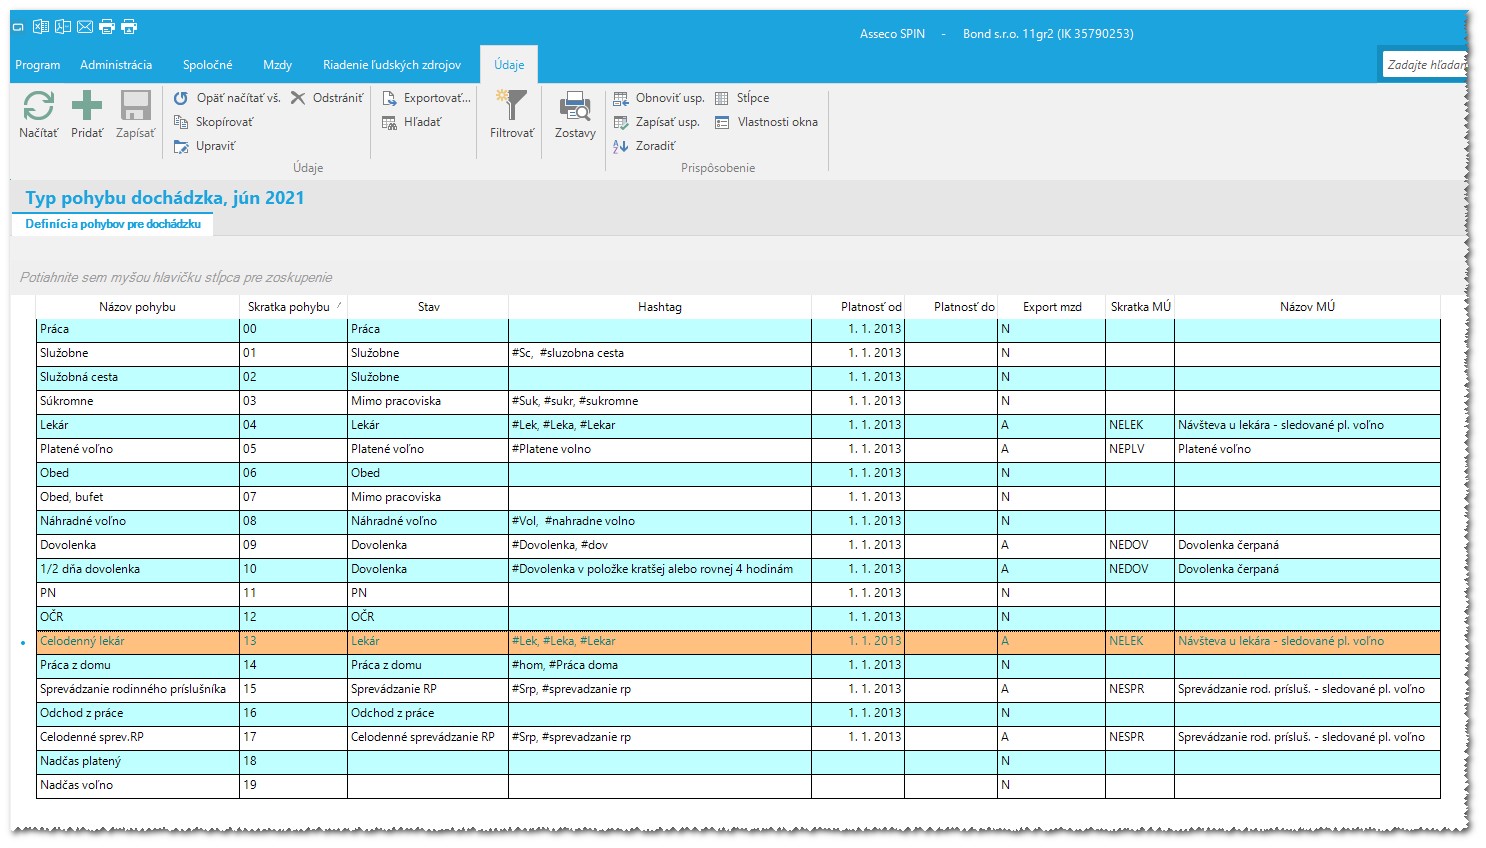Screen dimensions: 1486x848
Task: Remove the record with Odstrániť
Action: pyautogui.click(x=327, y=98)
